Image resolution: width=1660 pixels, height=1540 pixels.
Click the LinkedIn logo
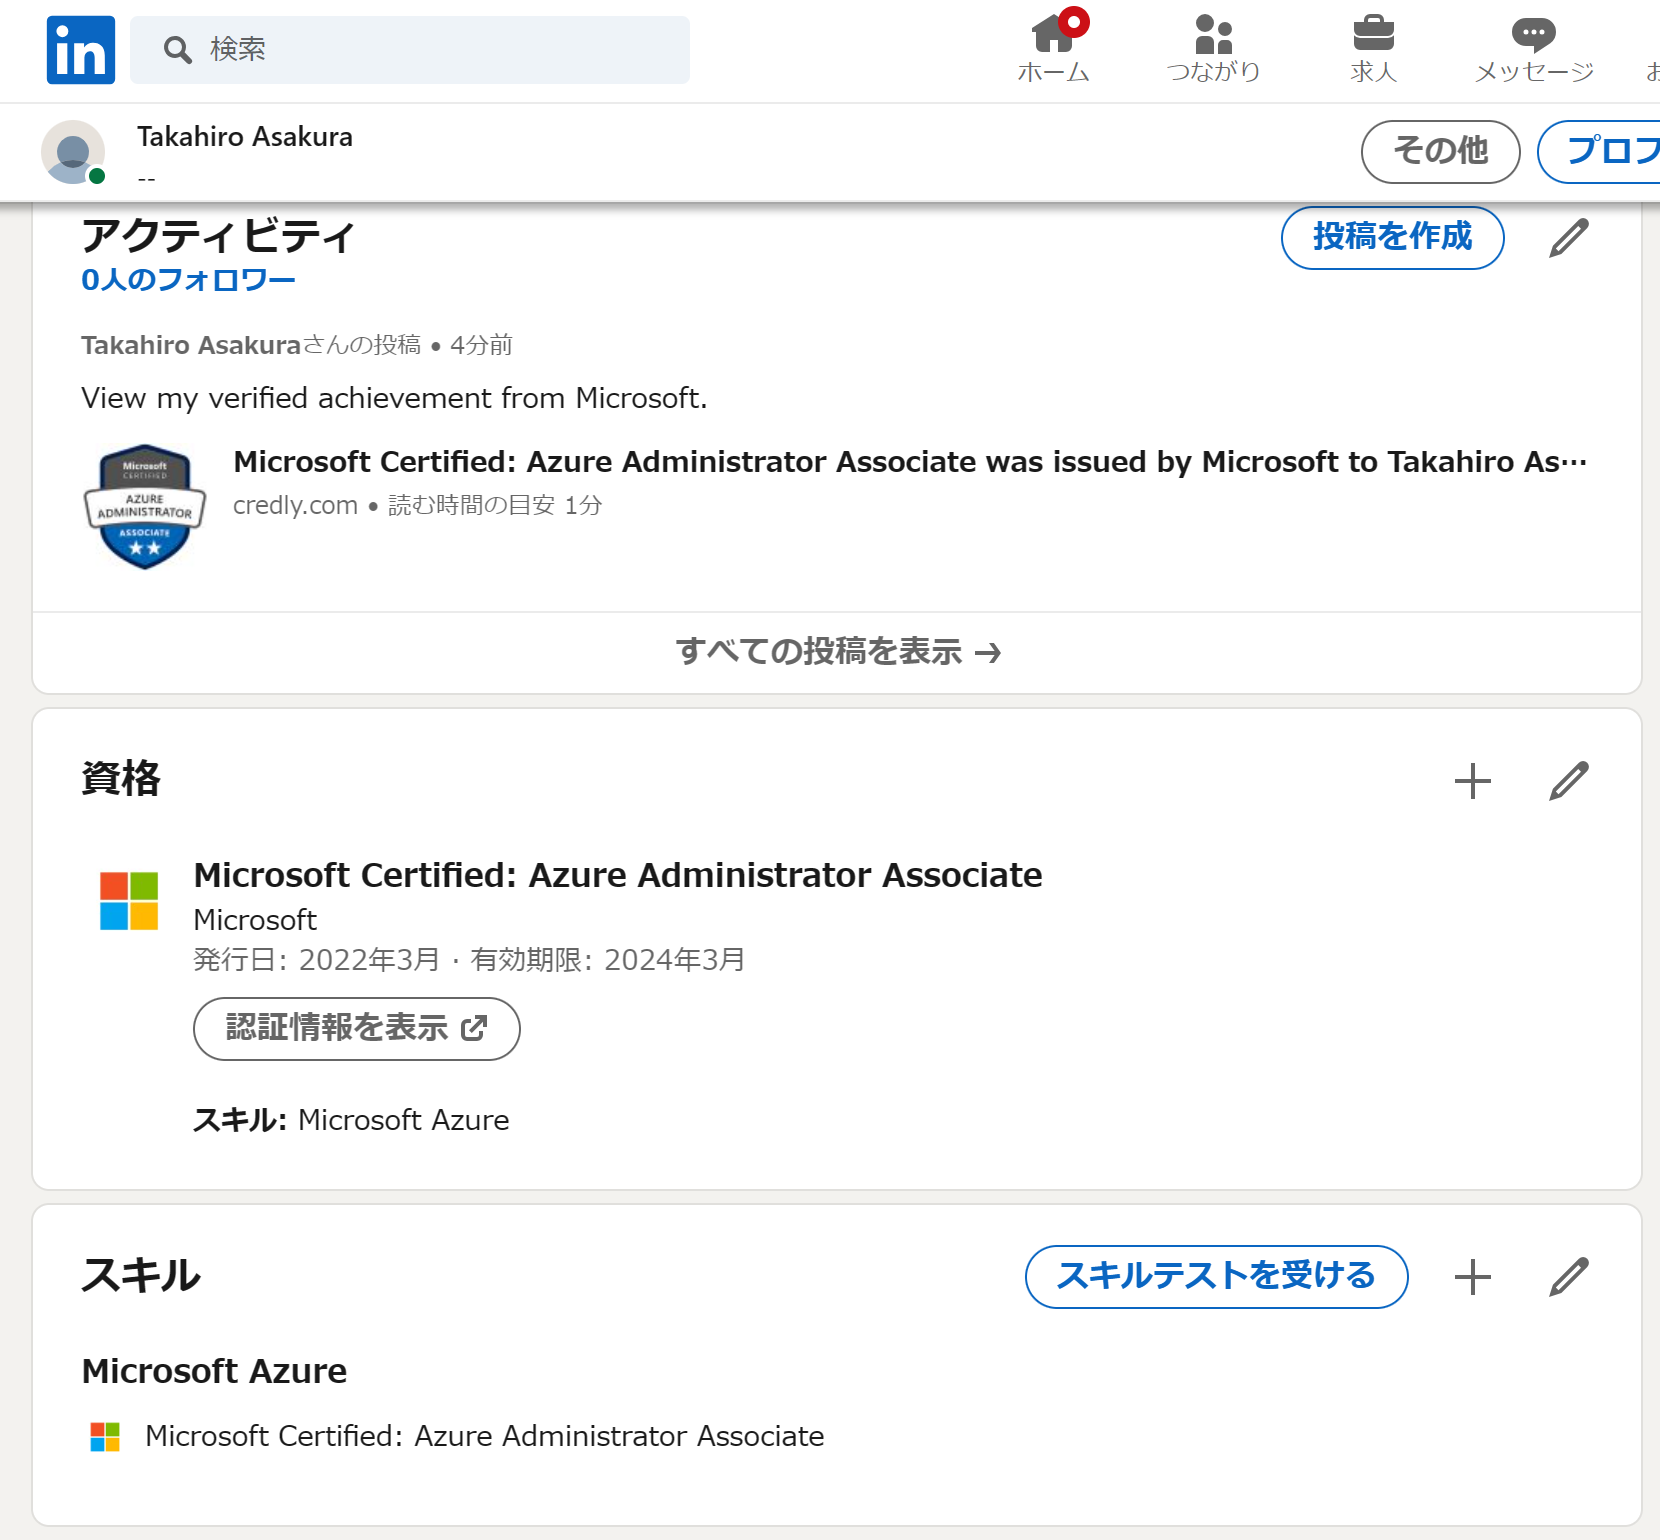[x=80, y=49]
